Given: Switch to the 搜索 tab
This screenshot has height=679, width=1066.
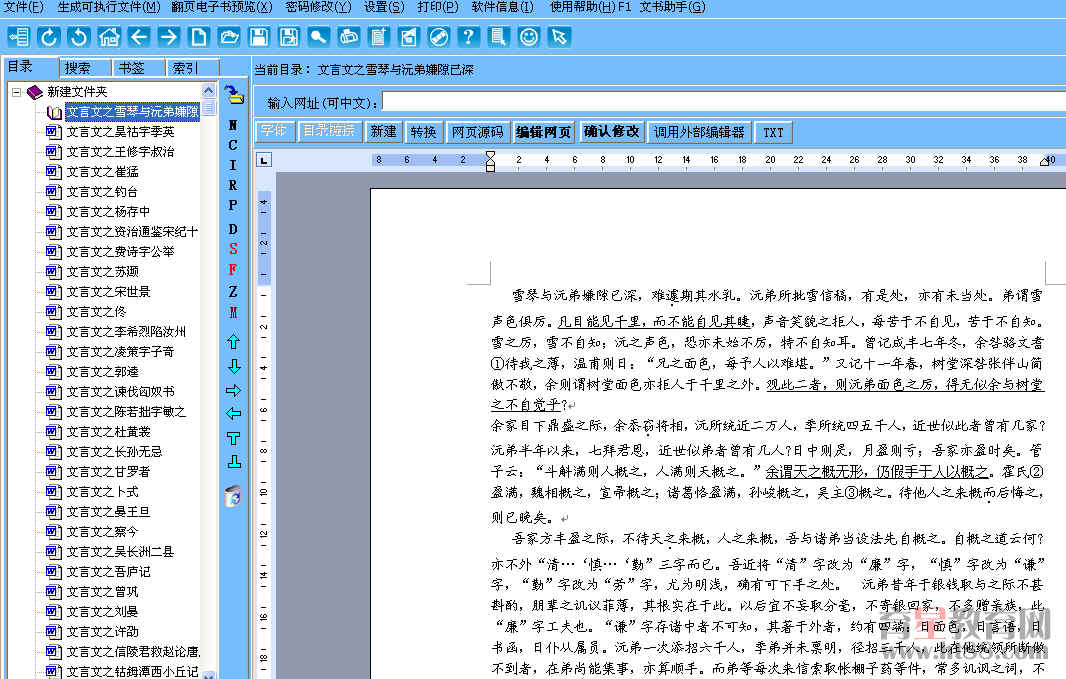Looking at the screenshot, I should [x=84, y=67].
